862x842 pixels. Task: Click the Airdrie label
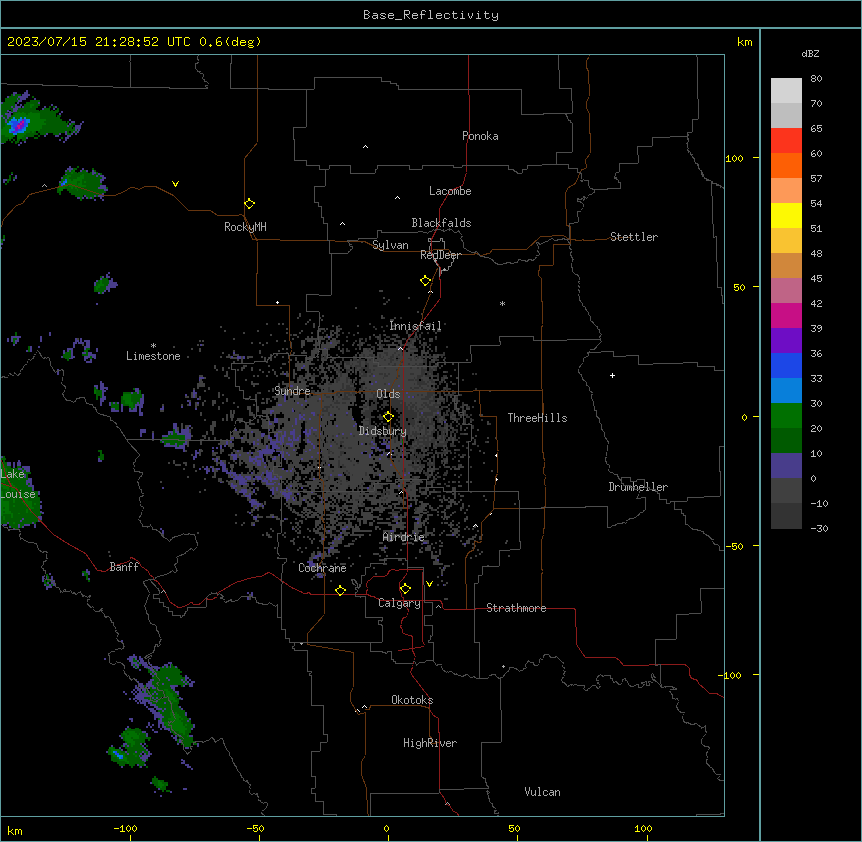[x=404, y=537]
